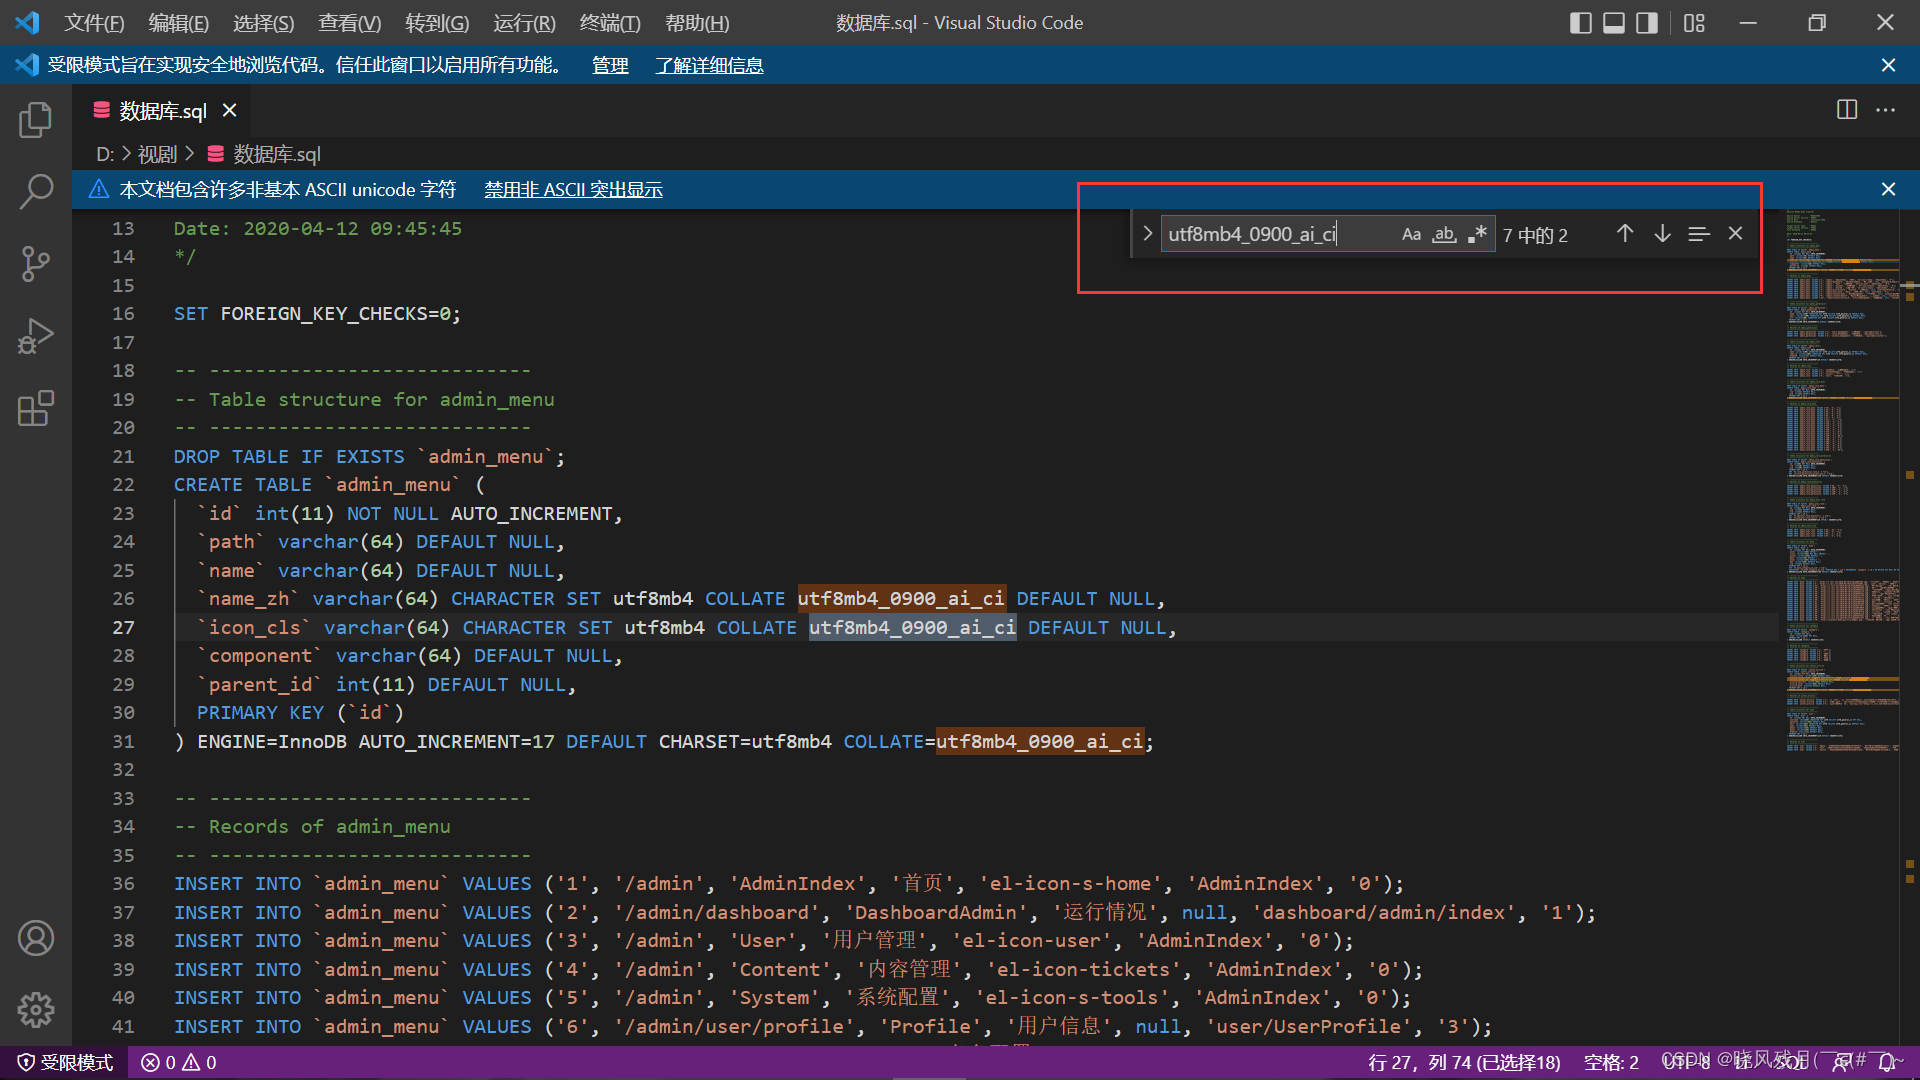Toggle Match Case in find widget
1920x1080 pixels.
click(1411, 234)
